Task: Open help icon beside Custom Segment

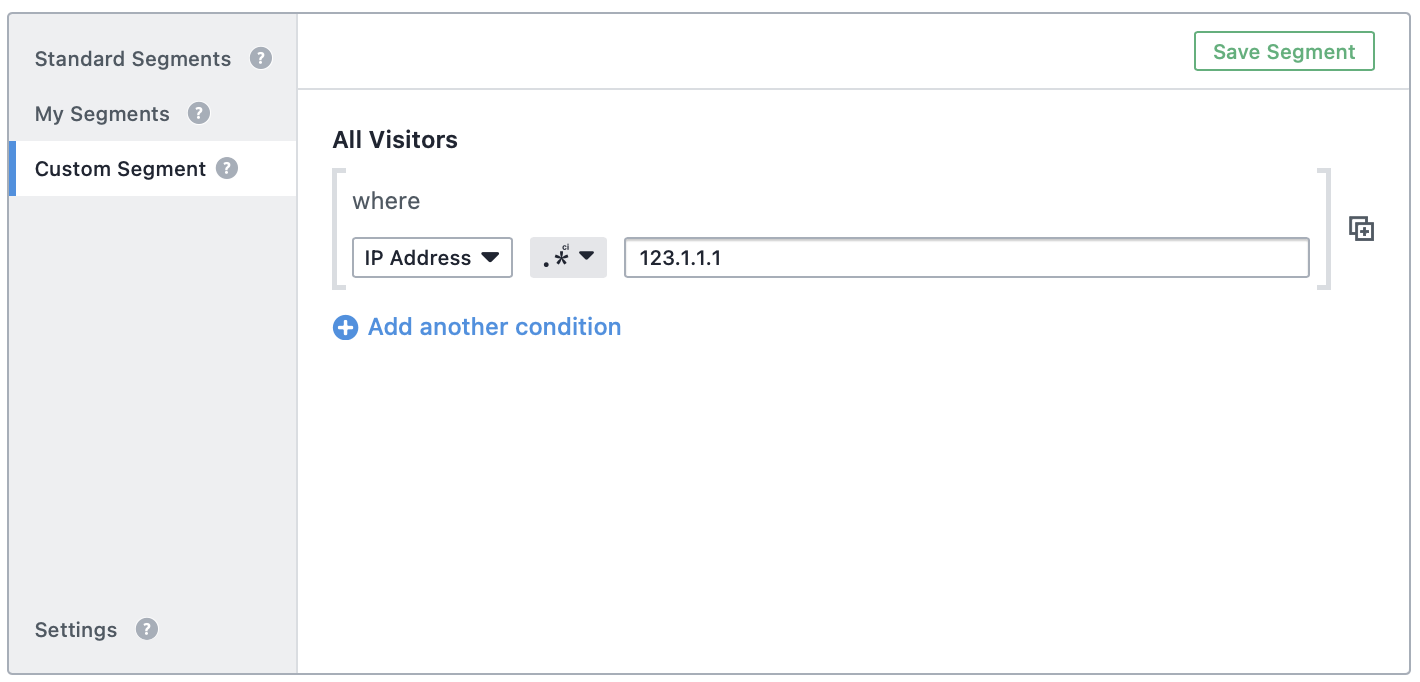Action: pos(227,168)
